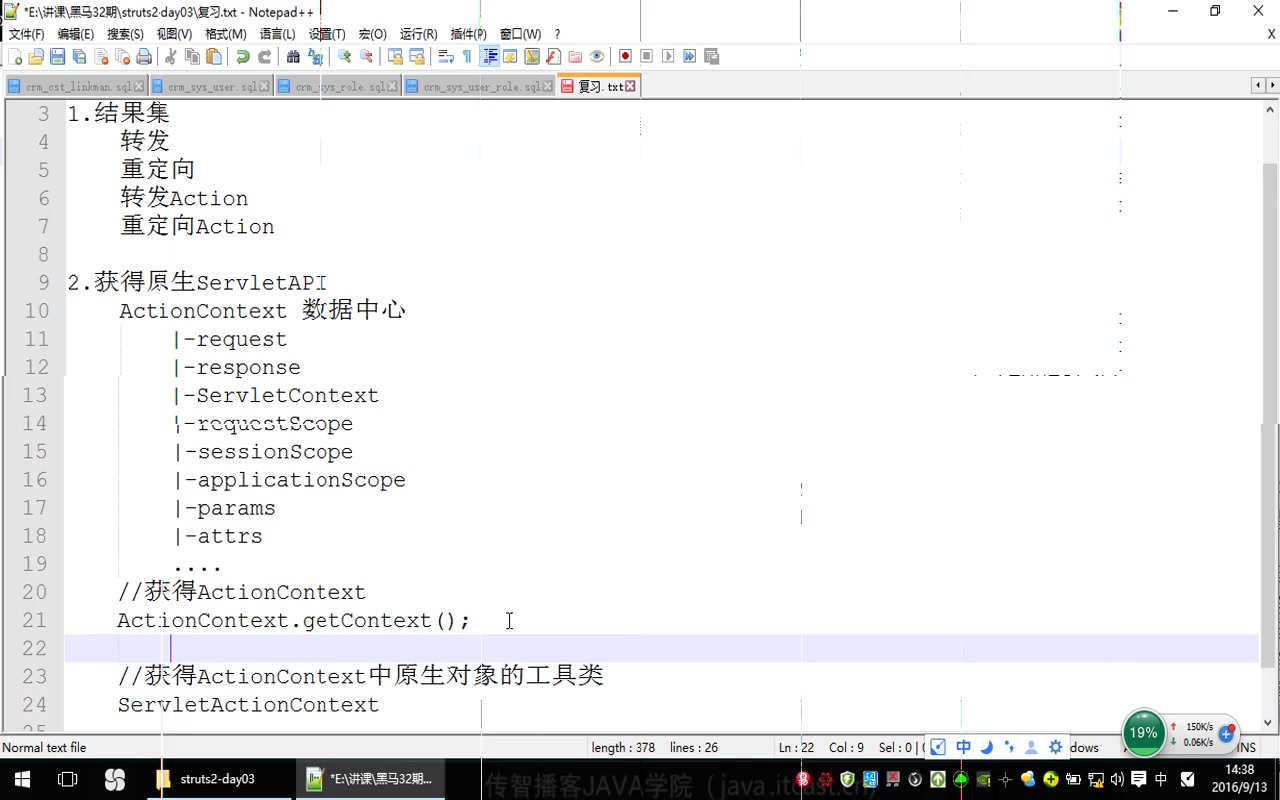Open the 视图(V) menu
The image size is (1280, 800).
pos(175,34)
